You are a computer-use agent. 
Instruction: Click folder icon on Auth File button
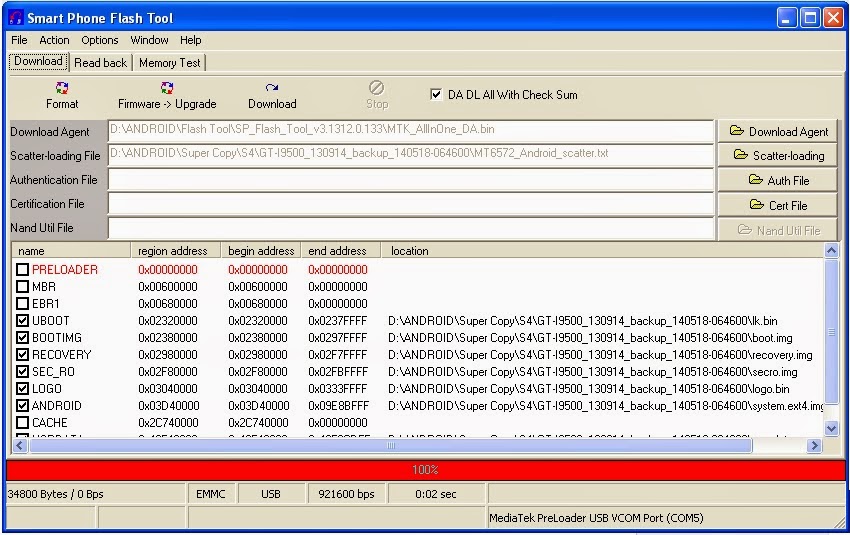pos(755,179)
